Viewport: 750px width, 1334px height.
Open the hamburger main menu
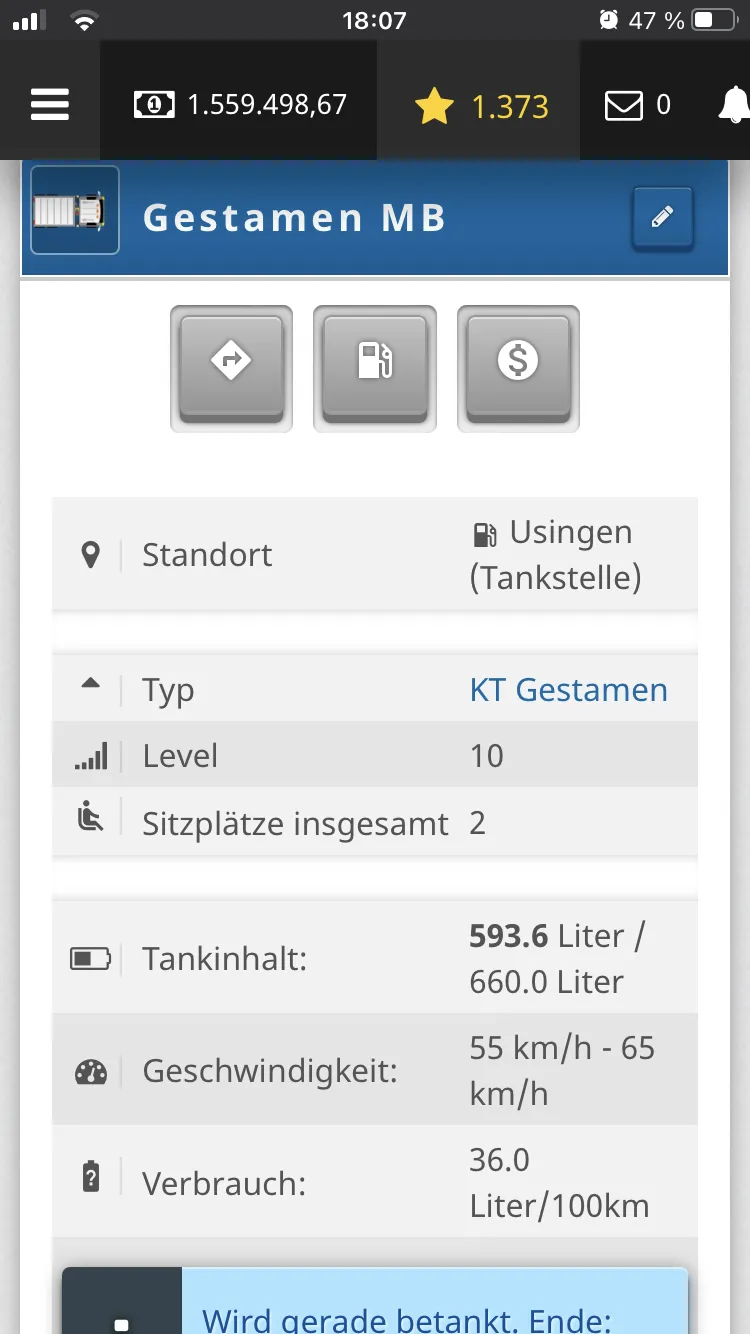(50, 104)
